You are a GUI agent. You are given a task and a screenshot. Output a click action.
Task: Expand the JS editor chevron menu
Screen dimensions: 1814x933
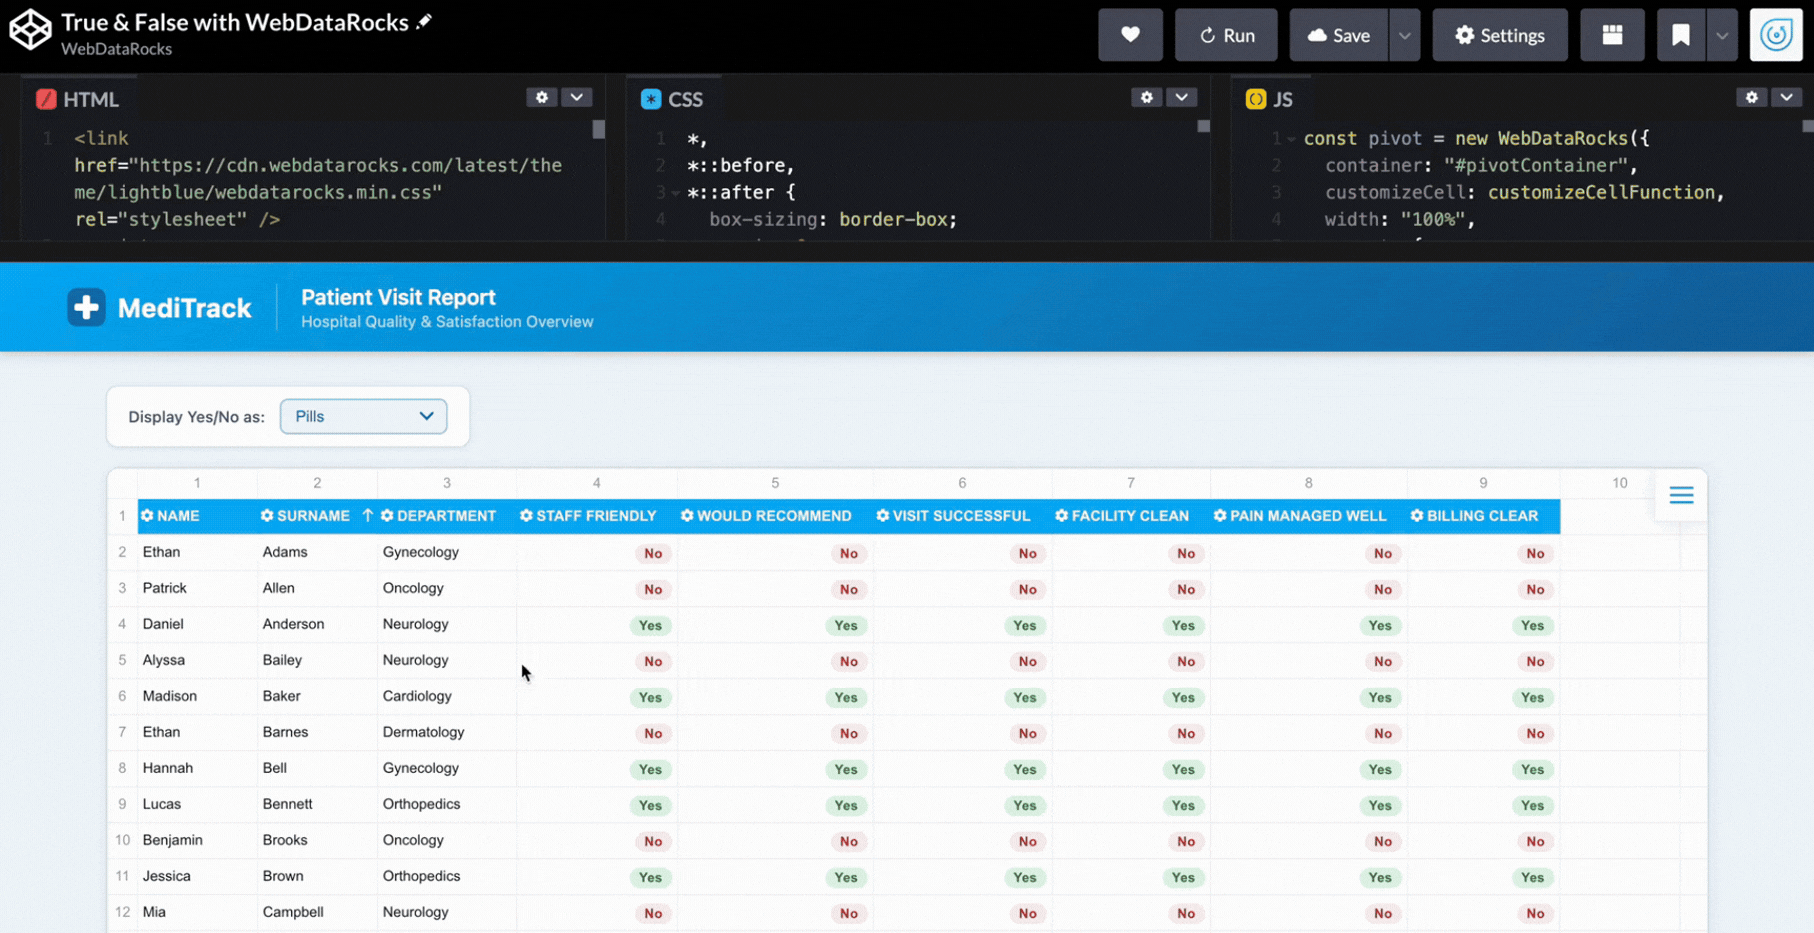tap(1786, 97)
